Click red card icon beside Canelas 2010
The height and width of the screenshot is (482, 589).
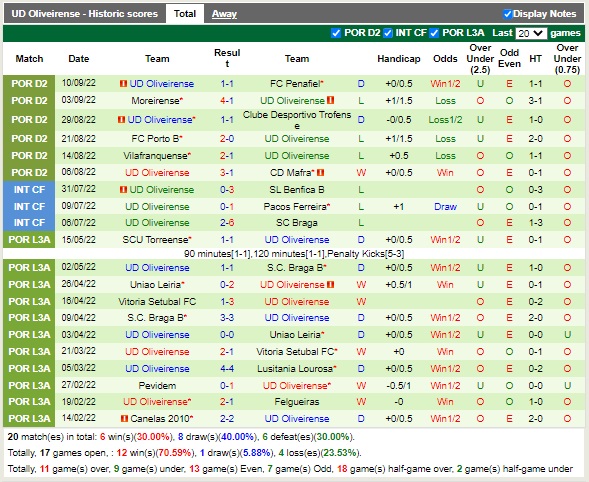125,418
